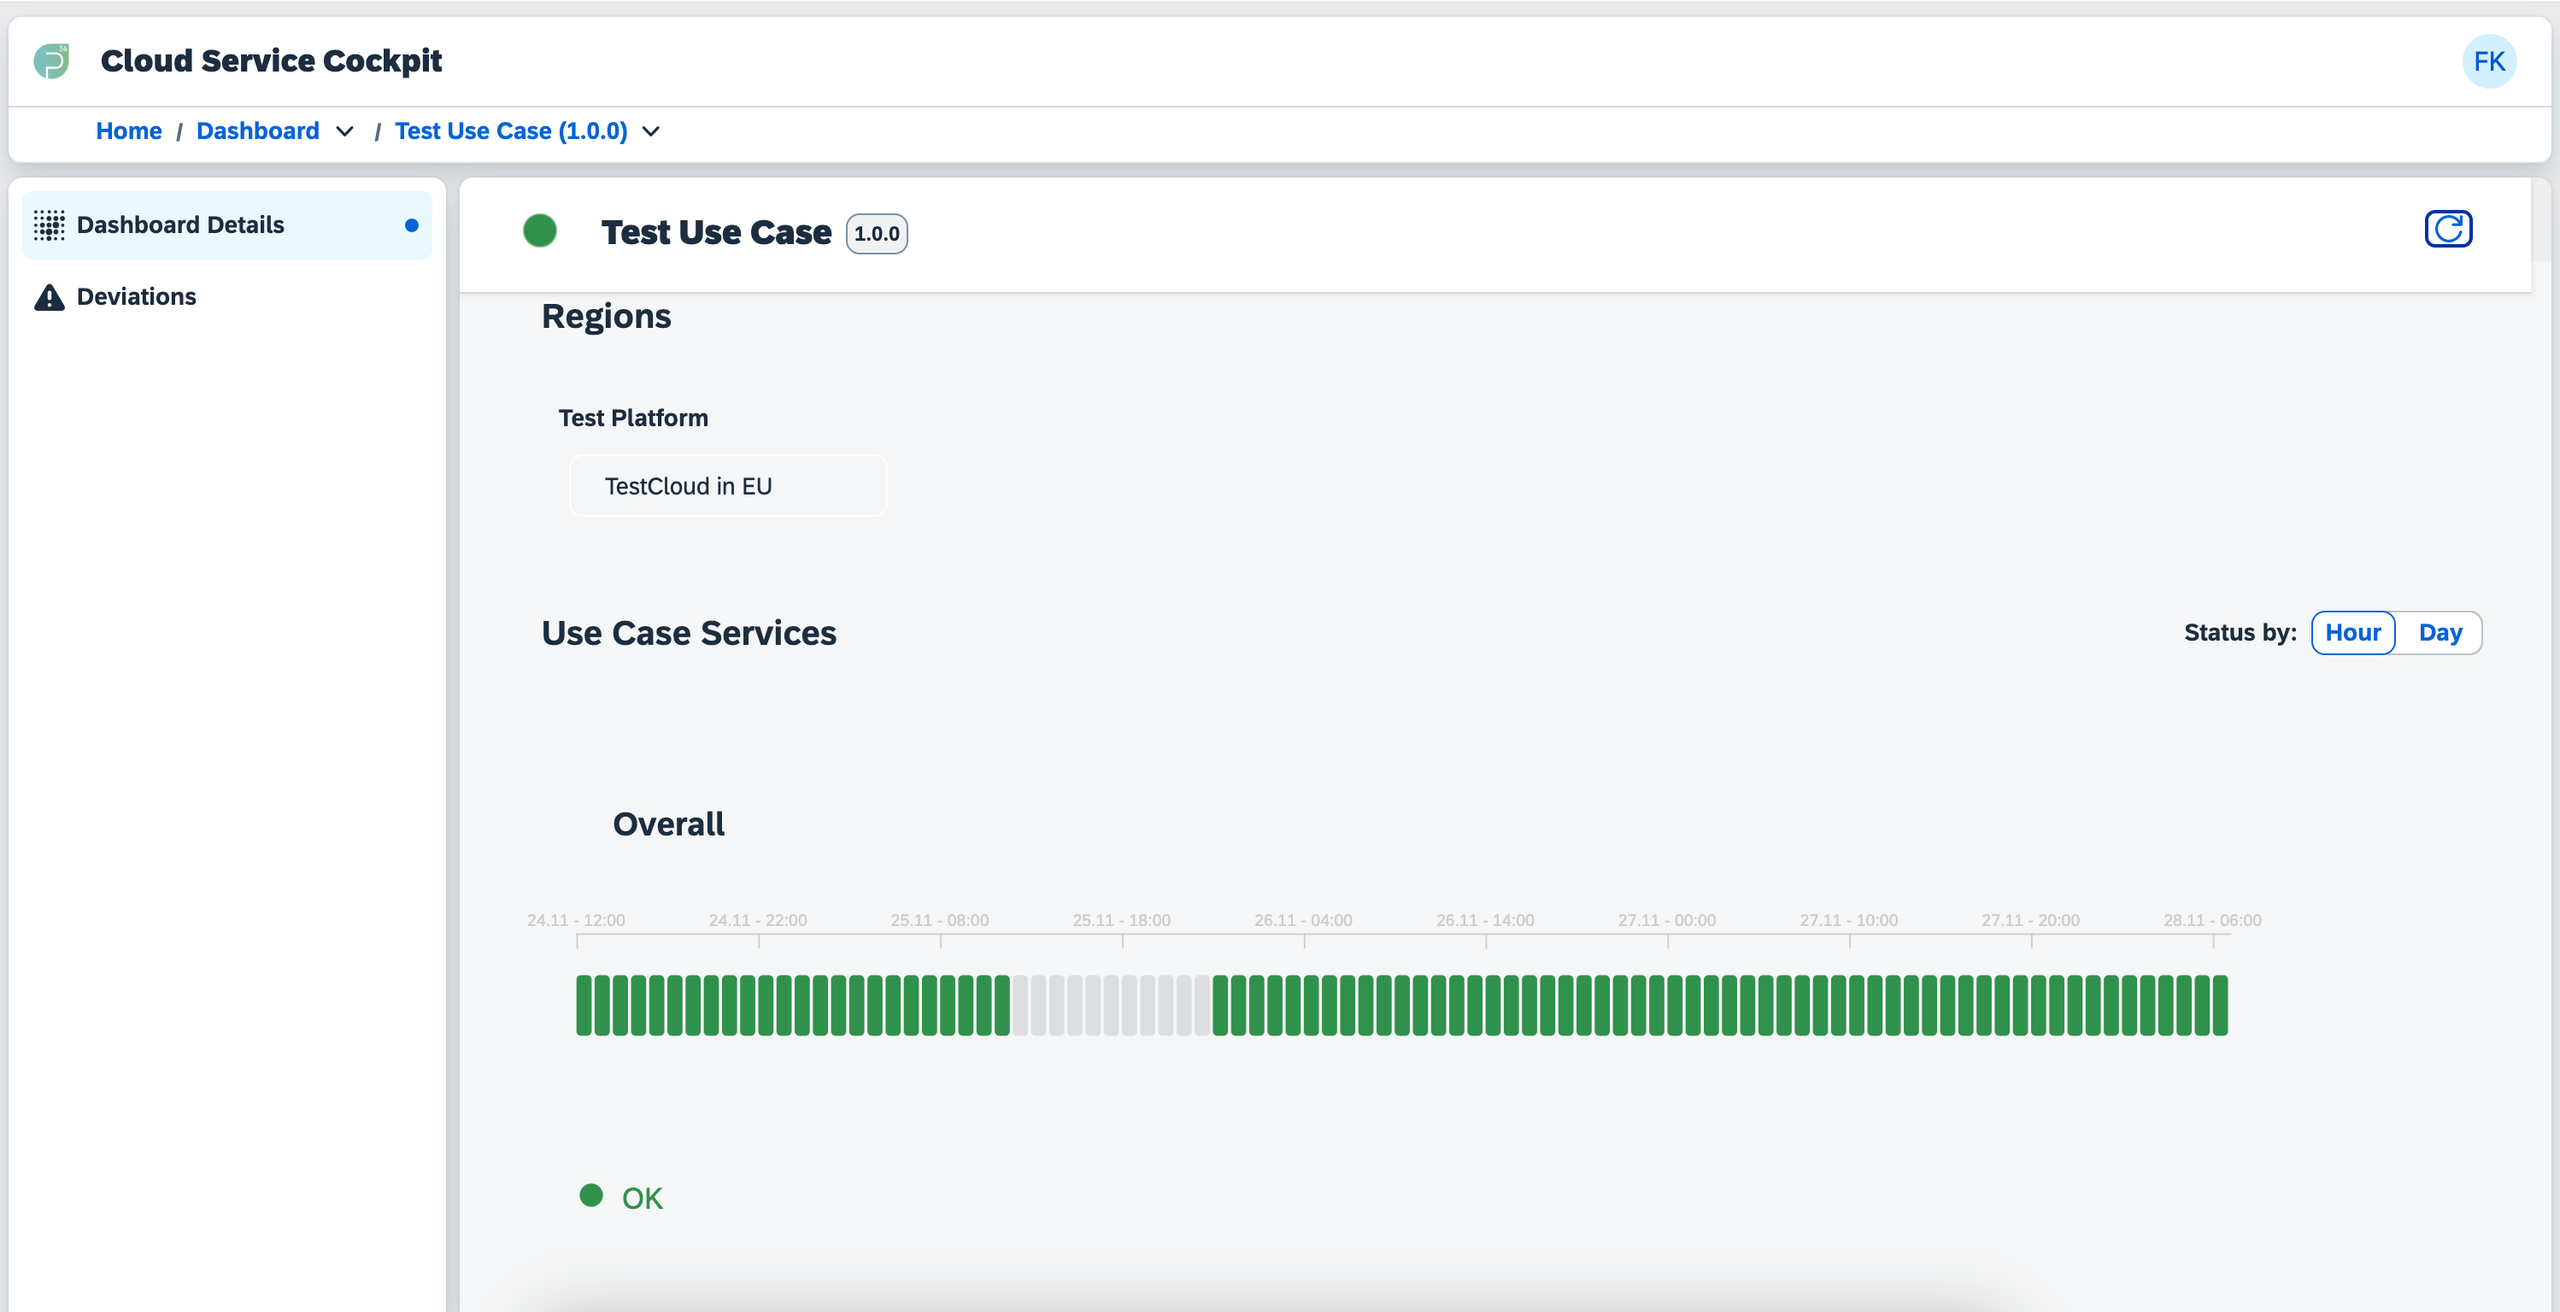The image size is (2560, 1312).
Task: Refresh the Test Use Case status
Action: (2448, 228)
